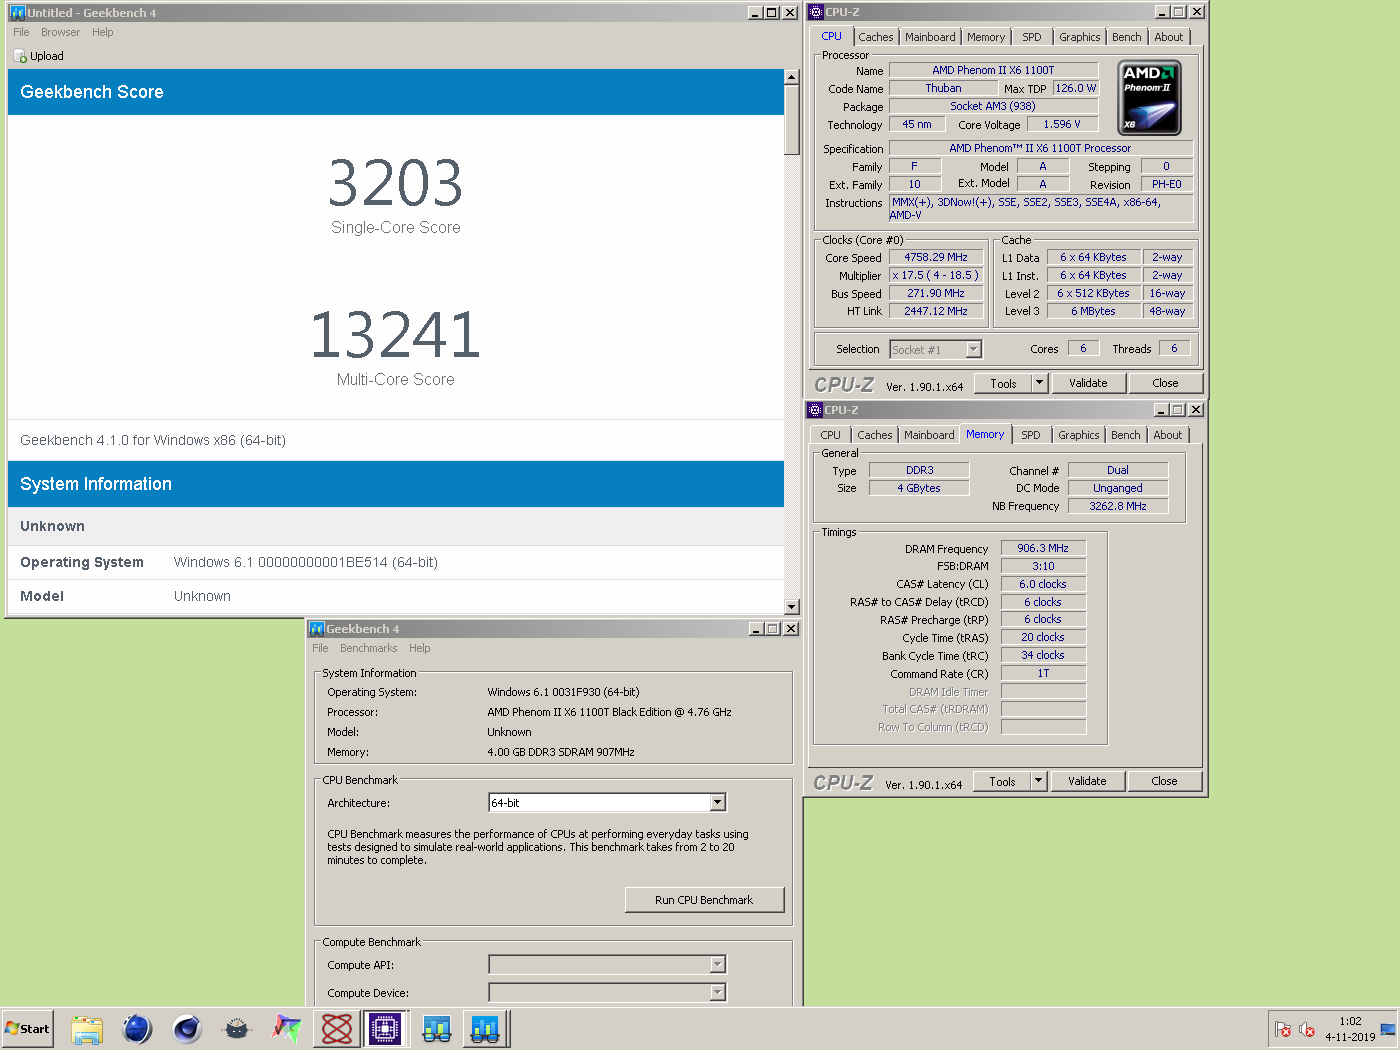
Task: Open Mainboard tab in lower CPU-Z window
Action: [929, 435]
